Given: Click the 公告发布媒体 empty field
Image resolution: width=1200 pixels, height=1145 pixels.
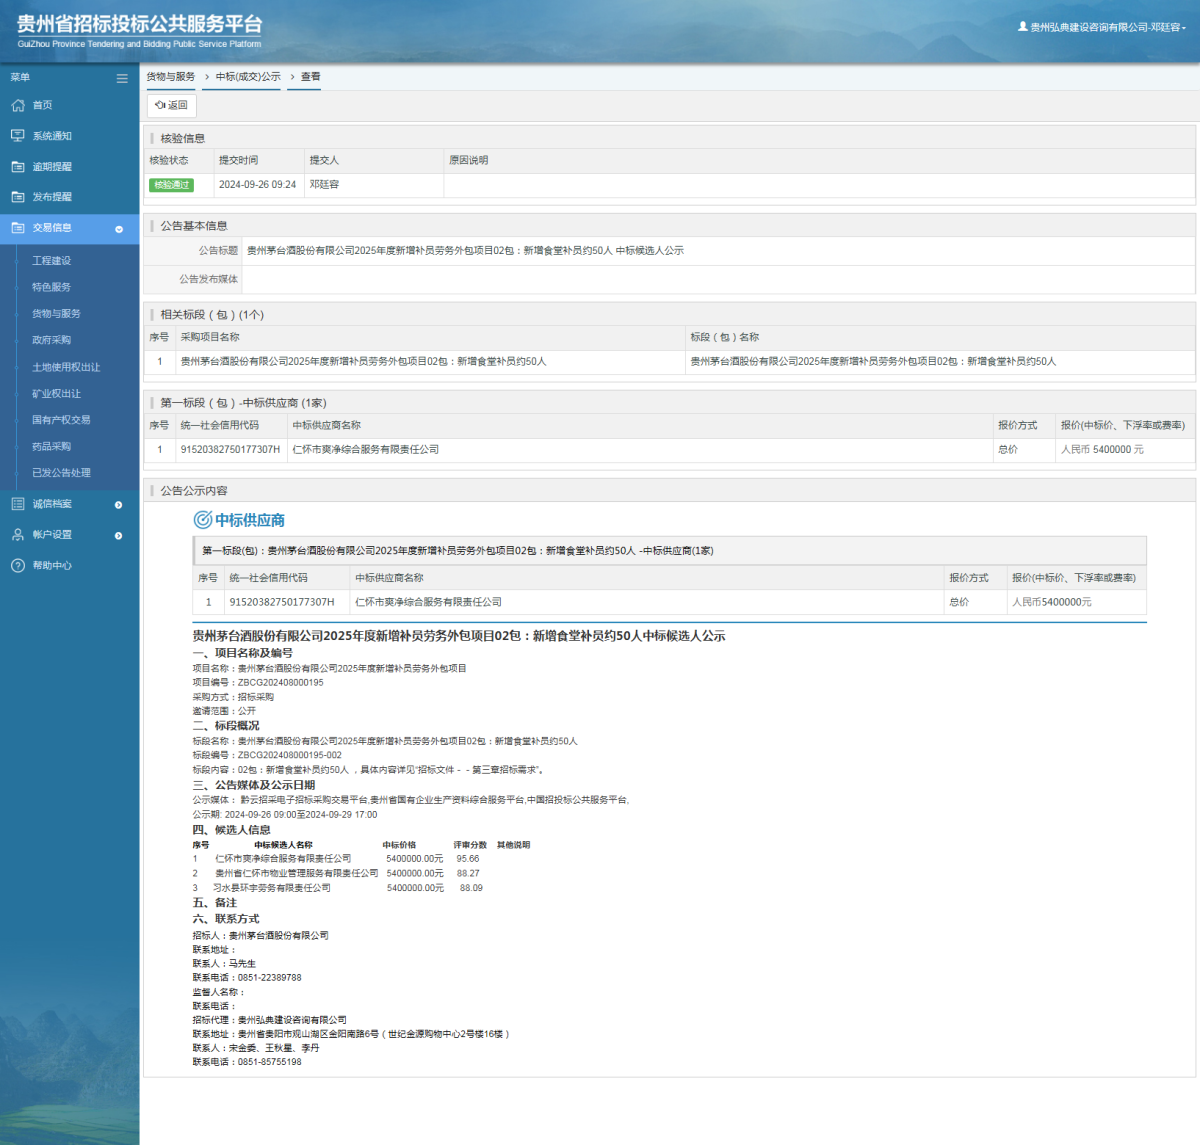Looking at the screenshot, I should [x=718, y=280].
